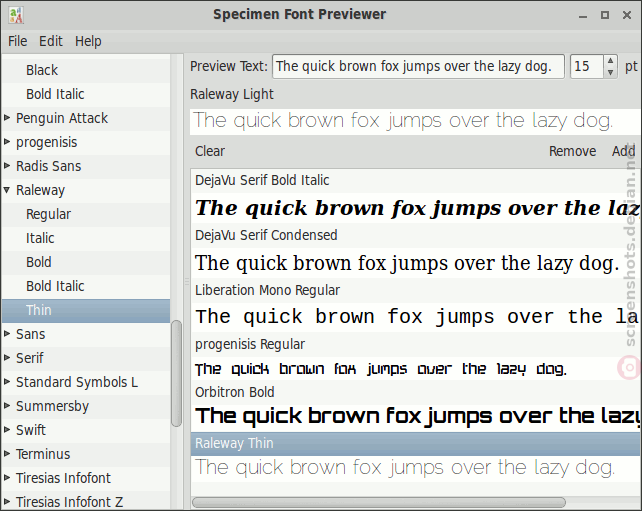Open the Help menu
Viewport: 642px width, 511px height.
(88, 41)
